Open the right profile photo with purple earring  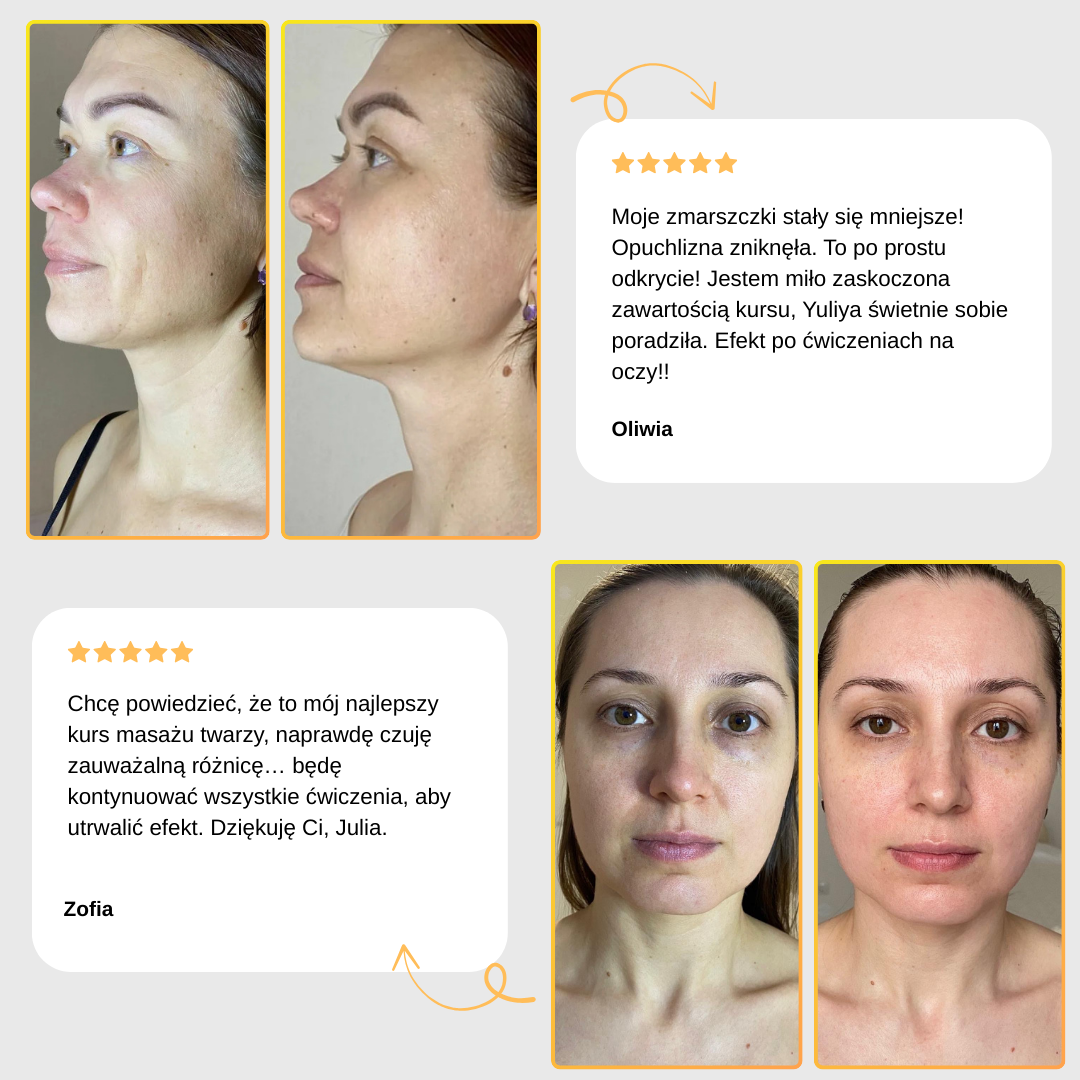[x=411, y=280]
